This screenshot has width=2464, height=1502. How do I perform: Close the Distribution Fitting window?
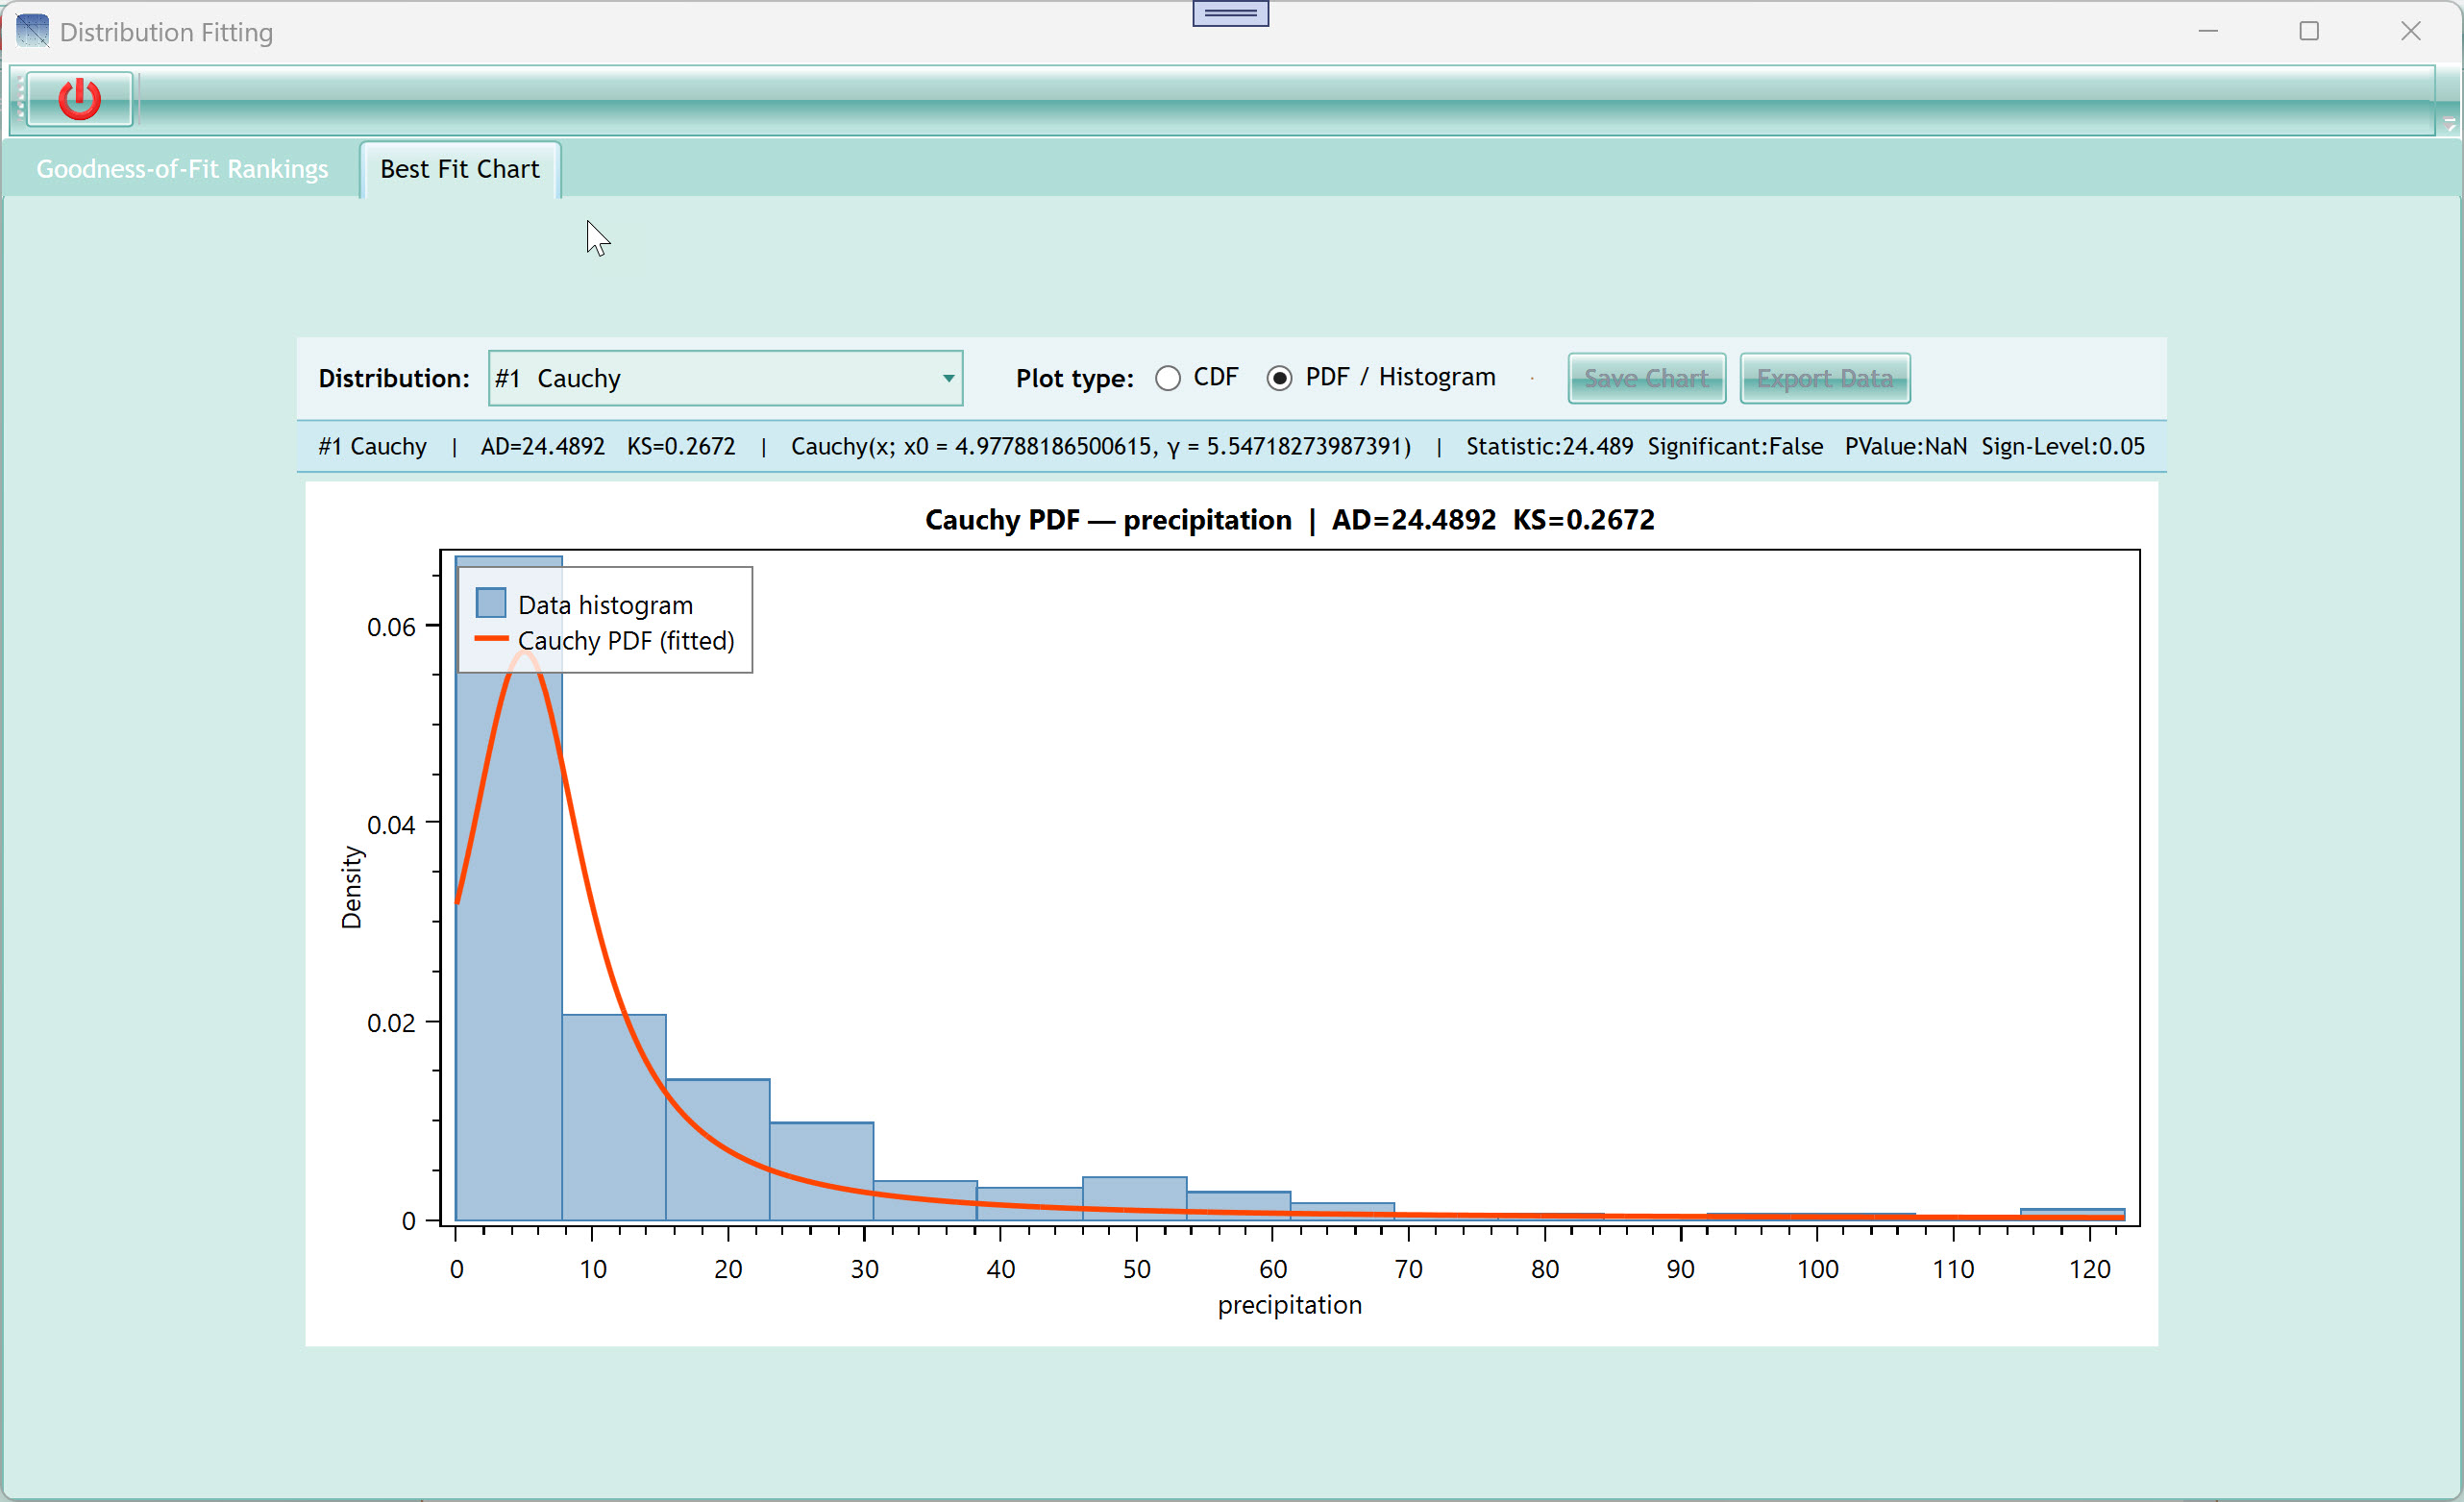[x=2410, y=31]
